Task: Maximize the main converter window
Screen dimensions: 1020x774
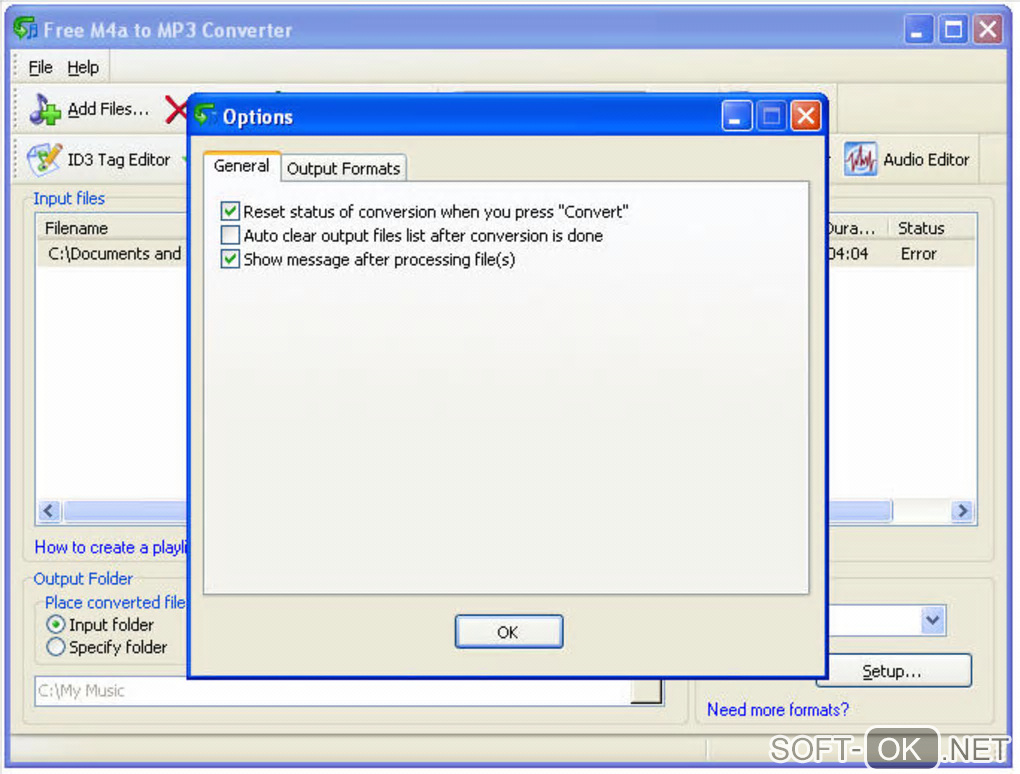Action: 953,30
